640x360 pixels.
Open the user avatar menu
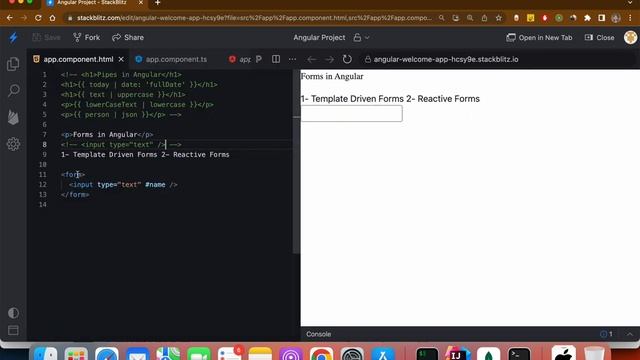pyautogui.click(x=630, y=38)
